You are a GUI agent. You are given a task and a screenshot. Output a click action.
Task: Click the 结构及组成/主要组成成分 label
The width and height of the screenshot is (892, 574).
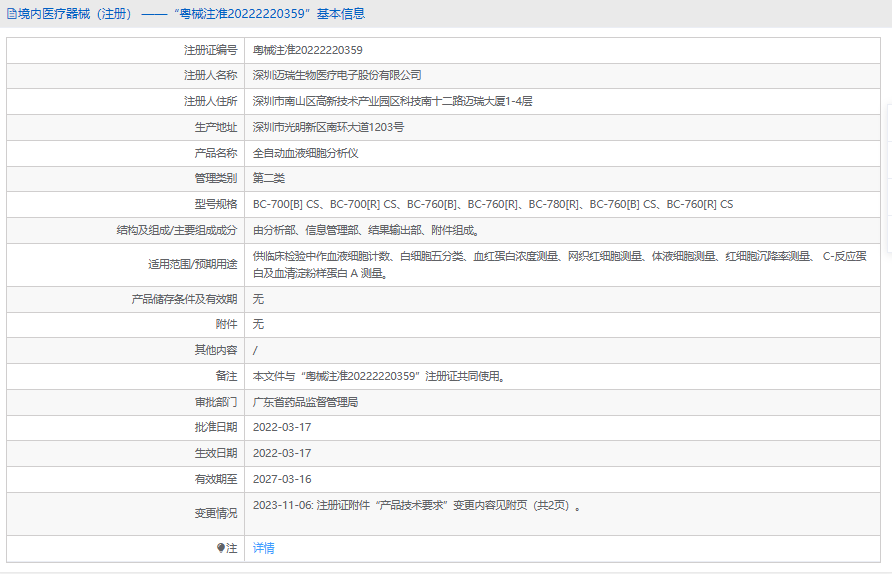coord(177,230)
